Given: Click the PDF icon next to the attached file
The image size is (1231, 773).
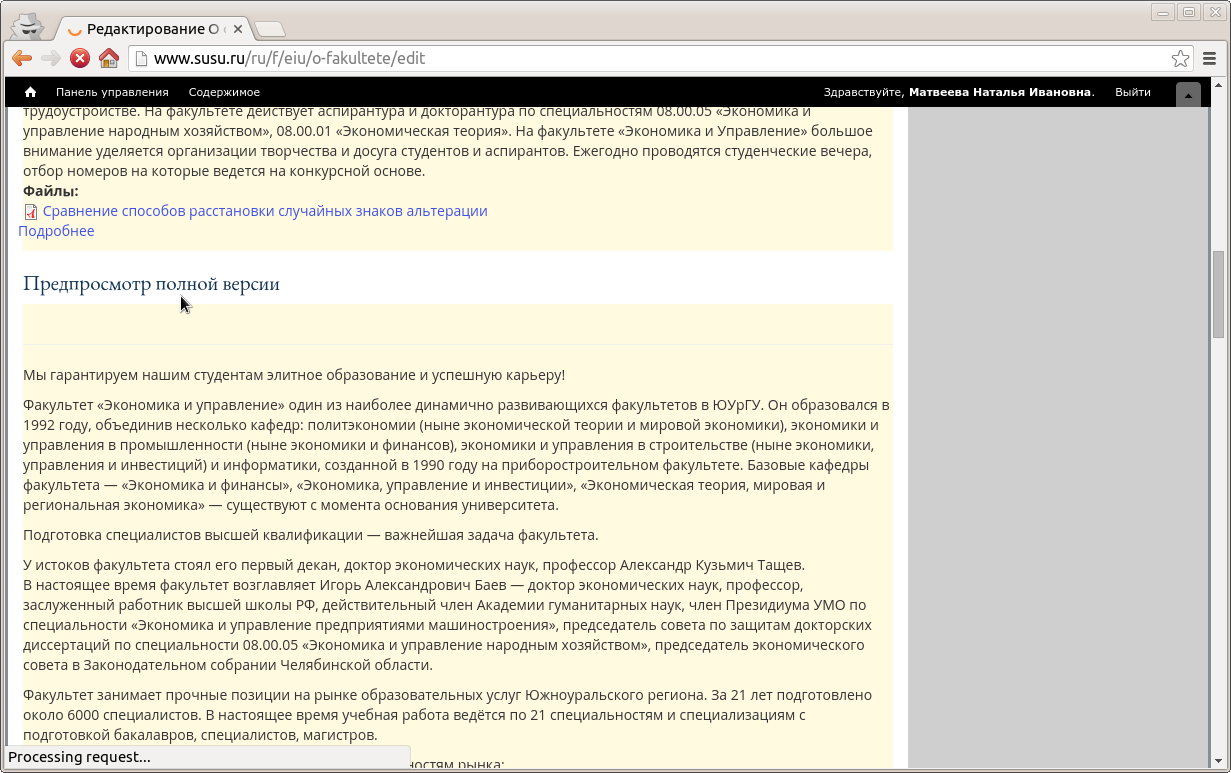Looking at the screenshot, I should coord(31,212).
